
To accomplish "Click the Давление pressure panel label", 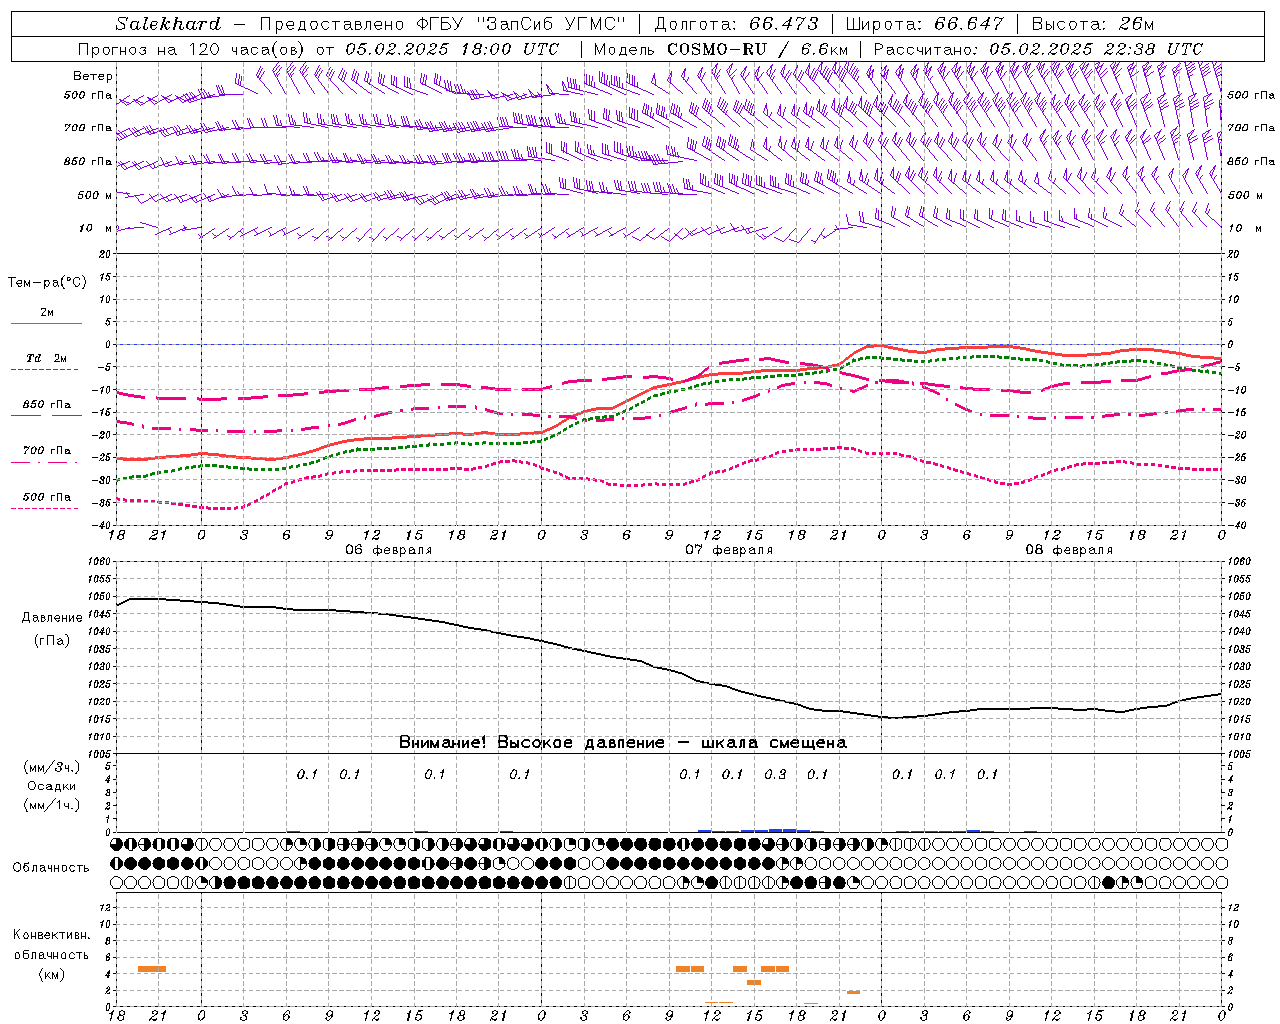I will coord(52,618).
